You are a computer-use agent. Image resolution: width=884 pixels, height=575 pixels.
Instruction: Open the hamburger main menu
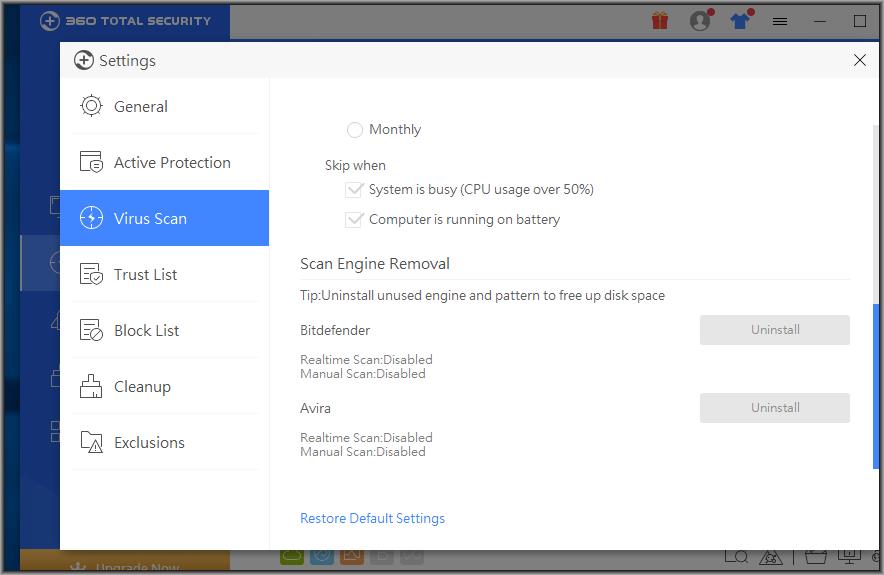(780, 20)
